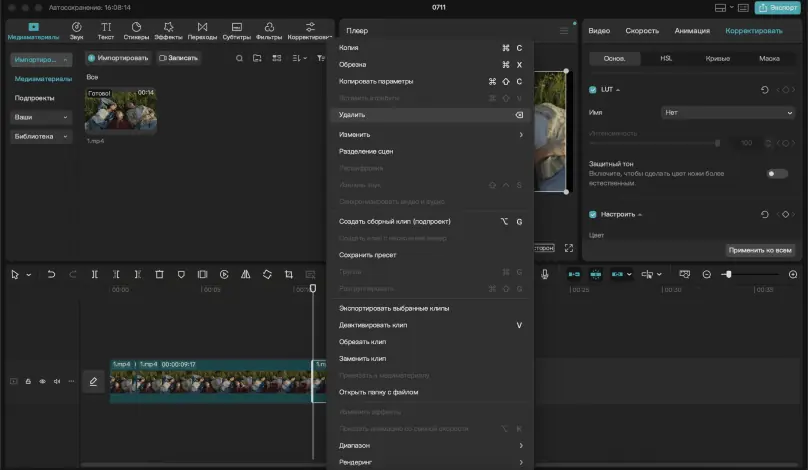Click the freeze frame icon in timeline toolbar
808x470 pixels.
tap(203, 274)
